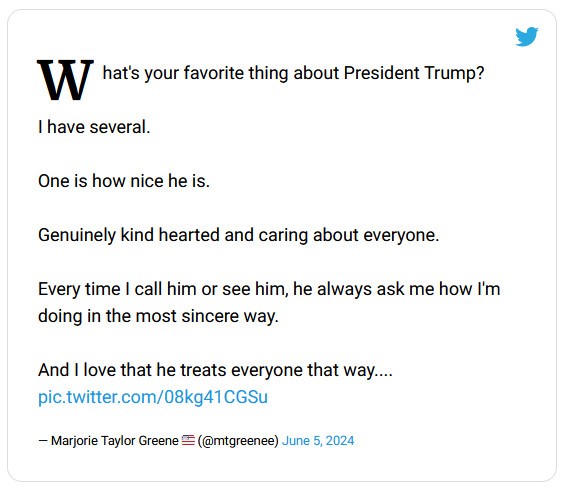Click the "Genuinely kind hearted" sentence
This screenshot has width=567, height=493.
pyautogui.click(x=239, y=235)
